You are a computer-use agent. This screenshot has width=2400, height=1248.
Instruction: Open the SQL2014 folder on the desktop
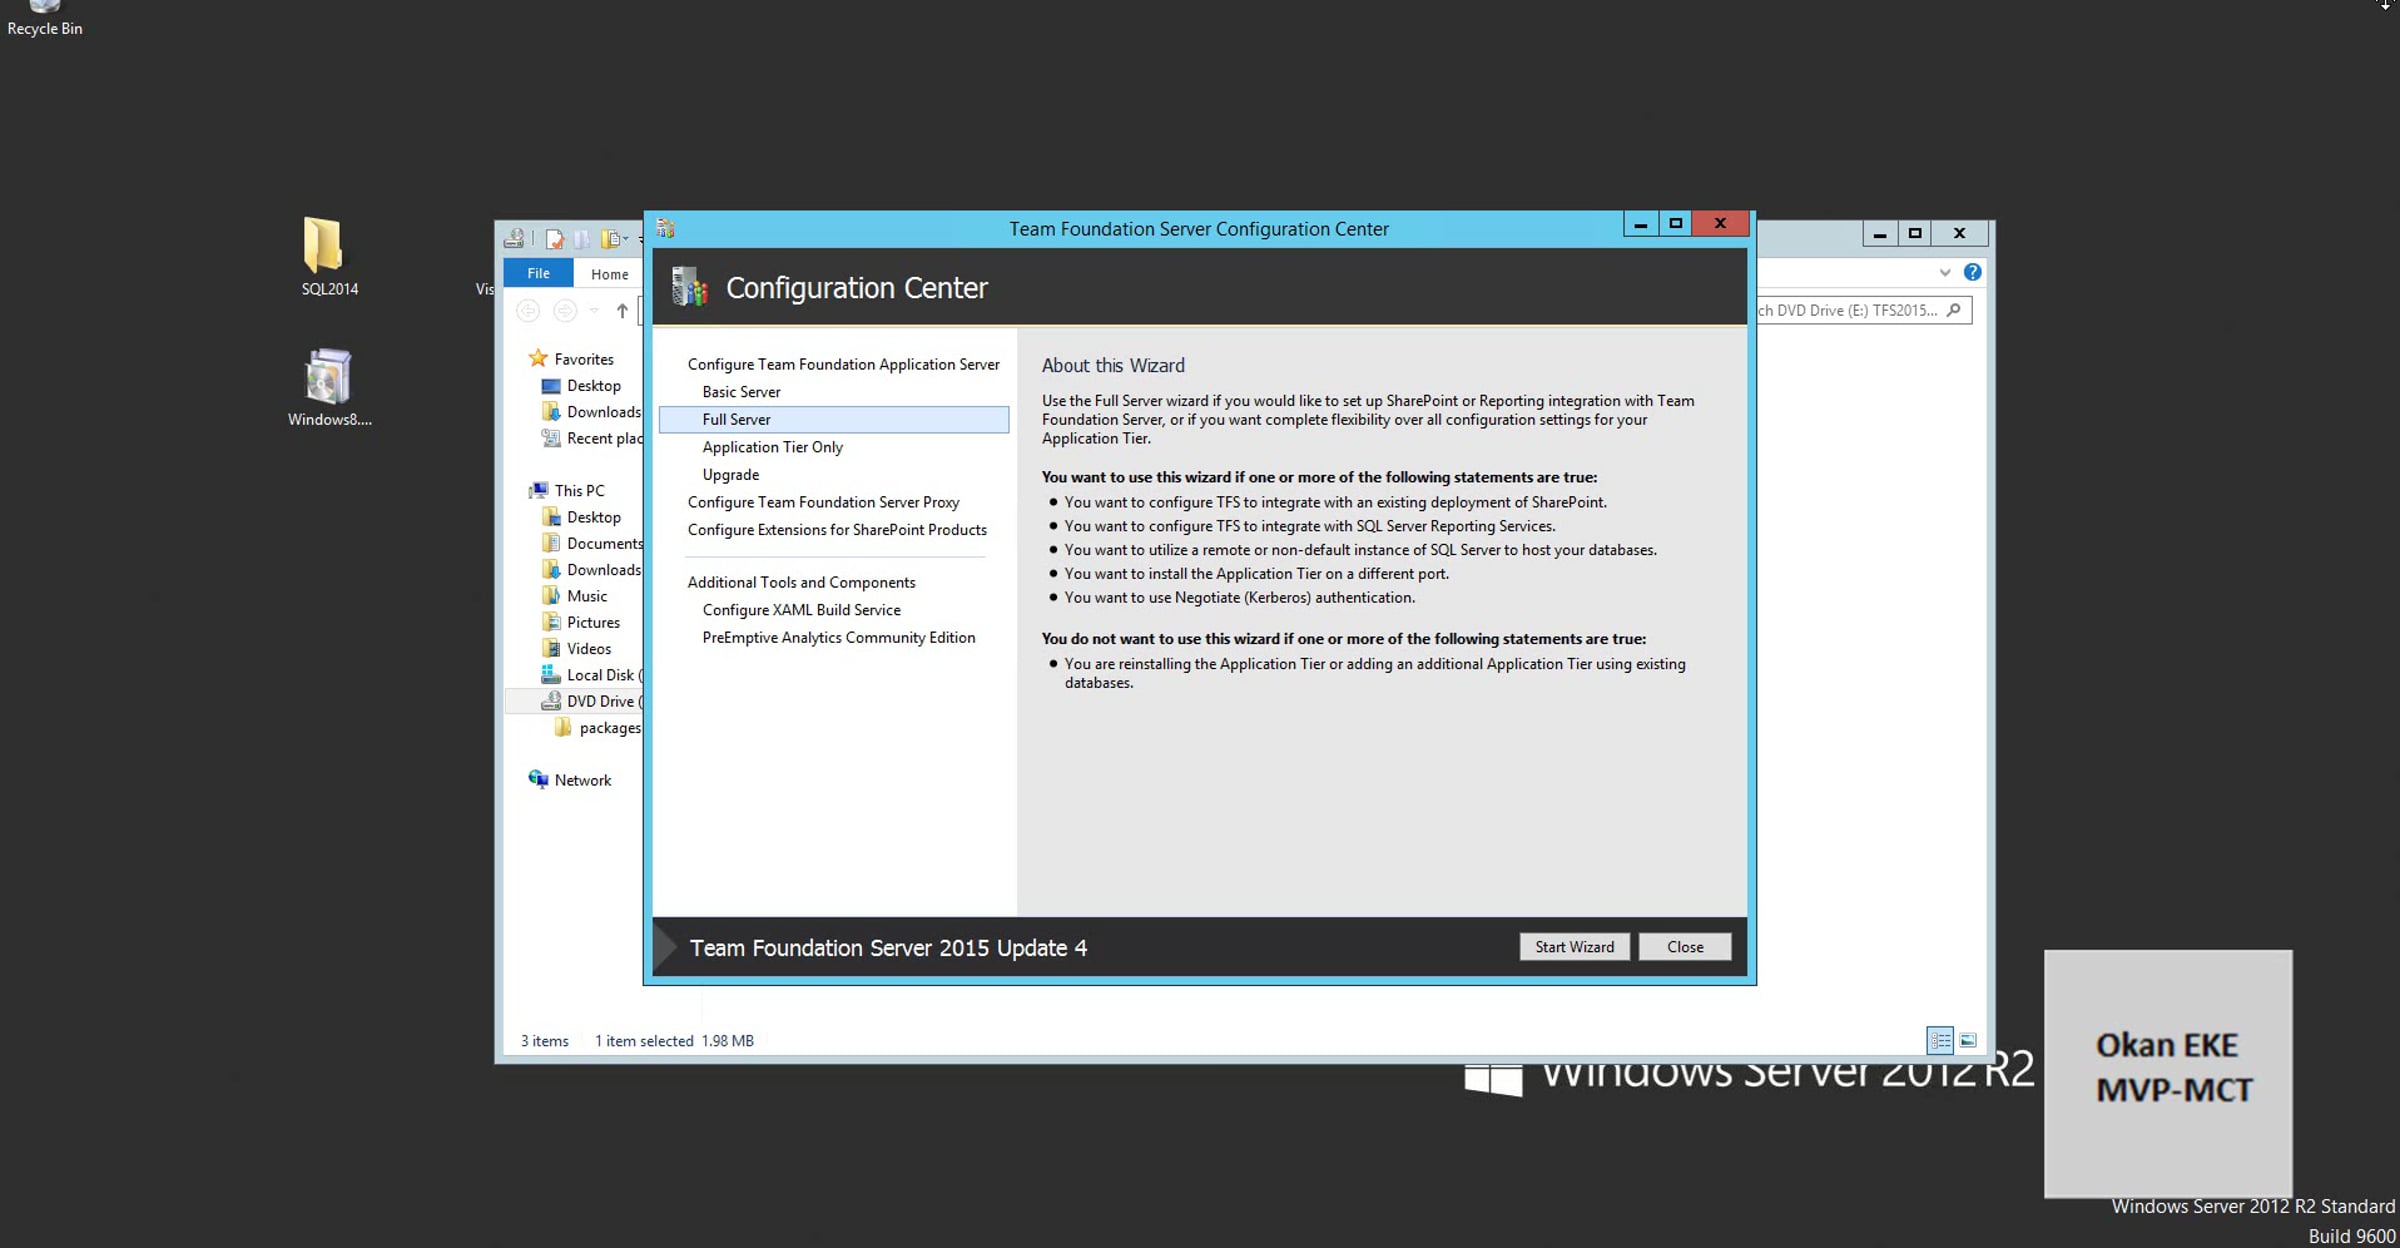click(x=329, y=257)
